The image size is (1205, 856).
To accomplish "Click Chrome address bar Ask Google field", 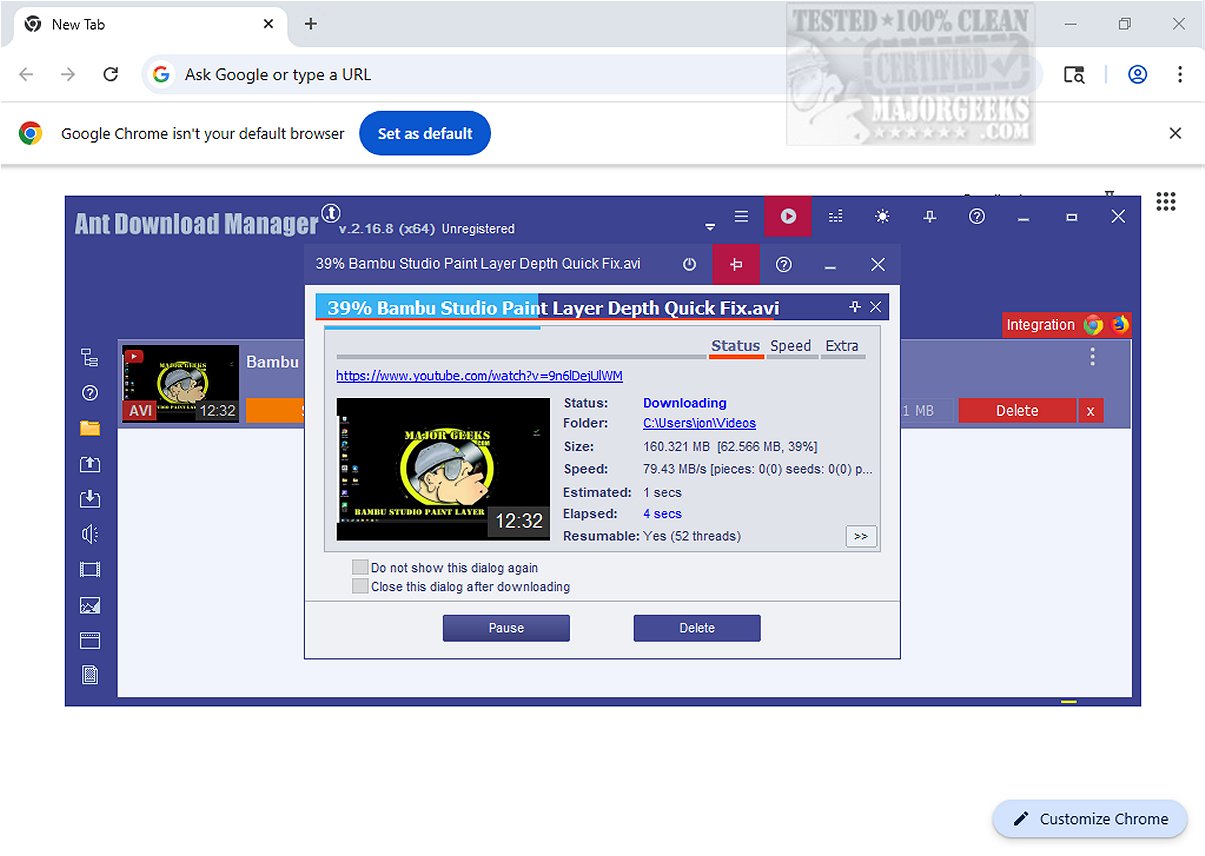I will pos(592,75).
